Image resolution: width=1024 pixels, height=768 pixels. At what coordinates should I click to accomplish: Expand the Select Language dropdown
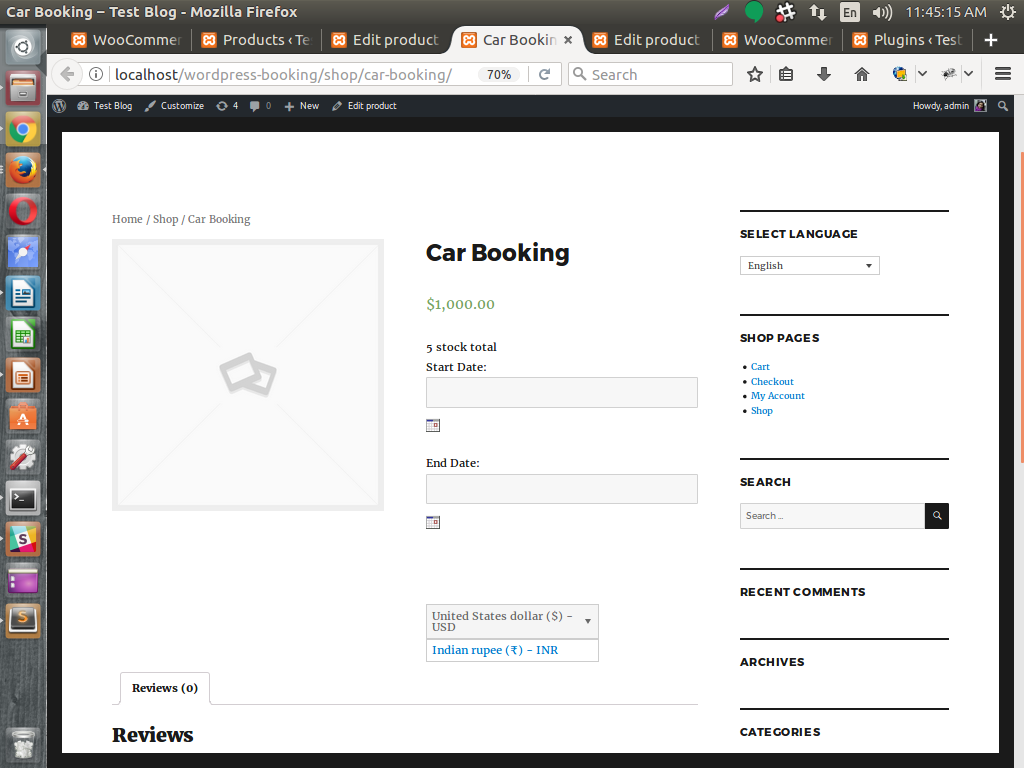tap(809, 266)
